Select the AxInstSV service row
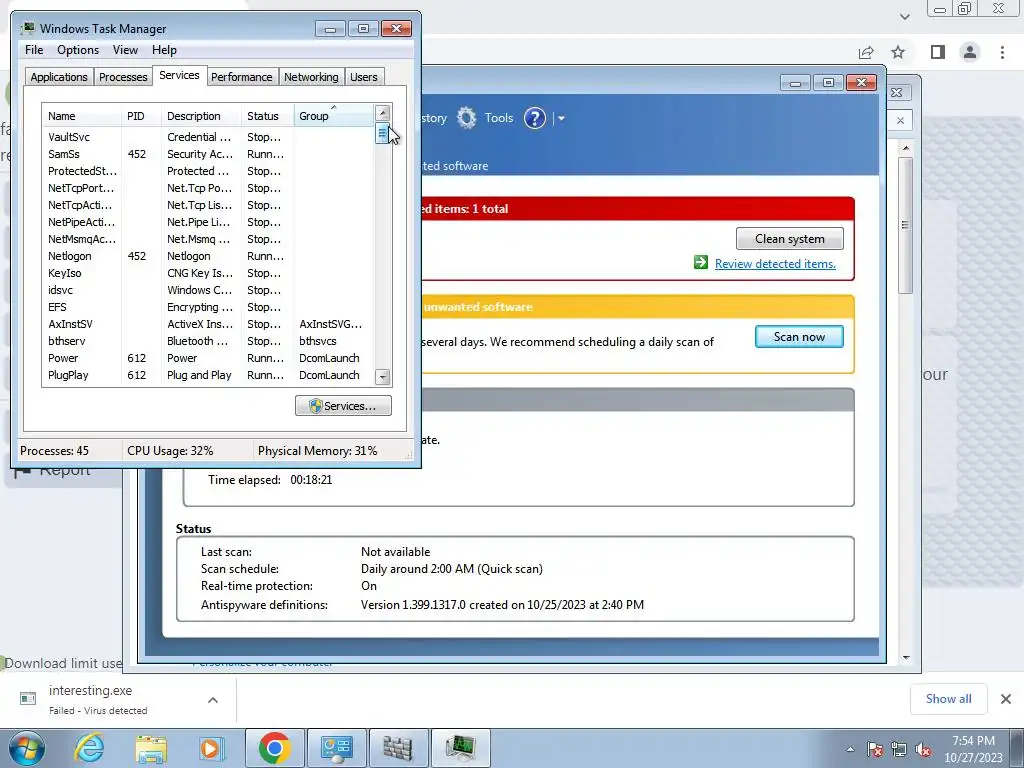The height and width of the screenshot is (768, 1024). [208, 324]
